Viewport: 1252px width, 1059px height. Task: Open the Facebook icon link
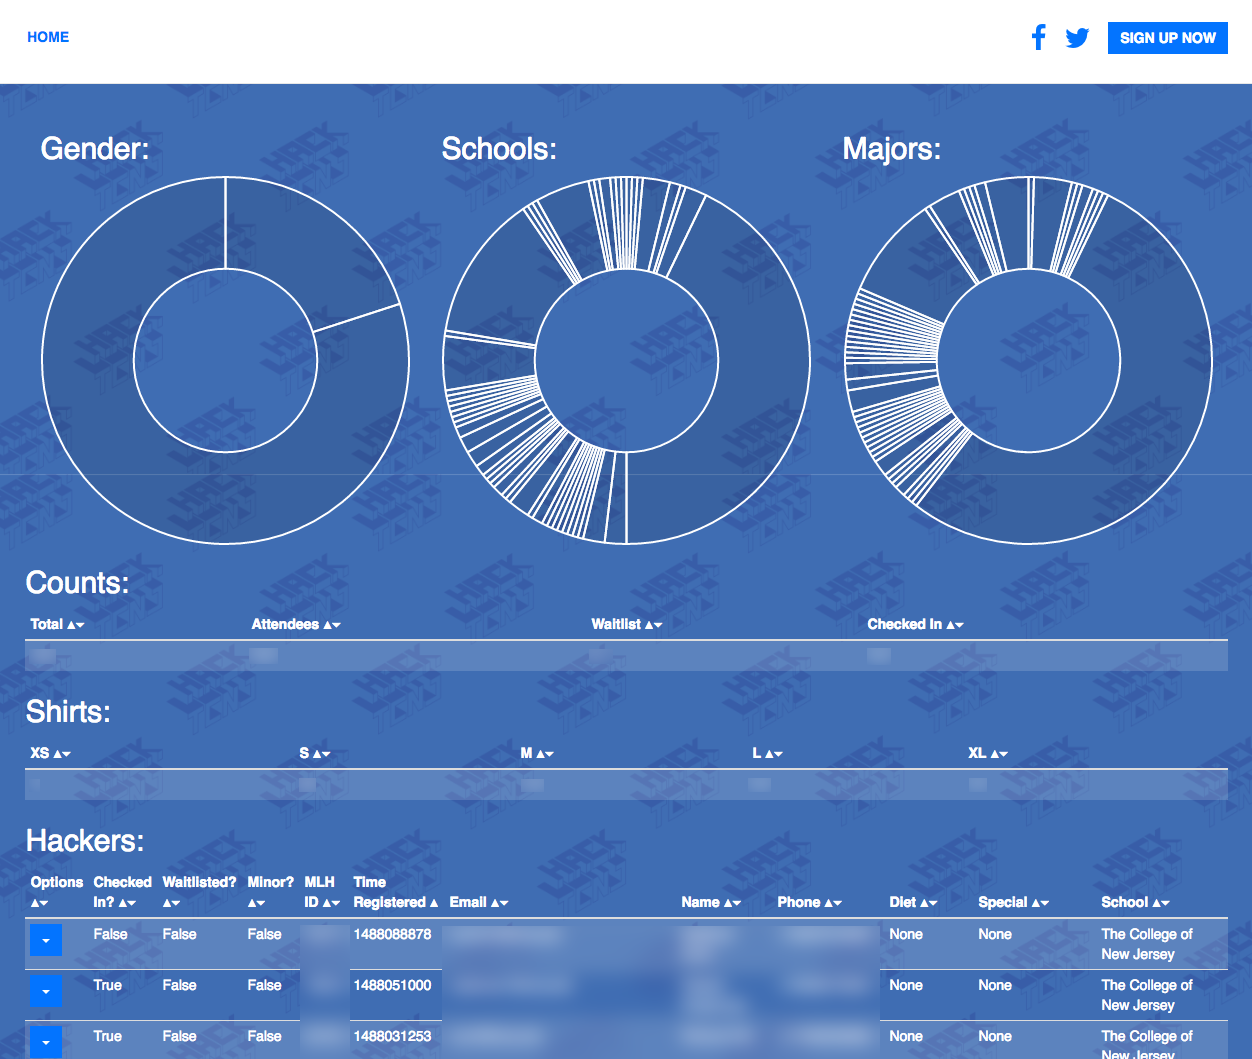coord(1038,38)
